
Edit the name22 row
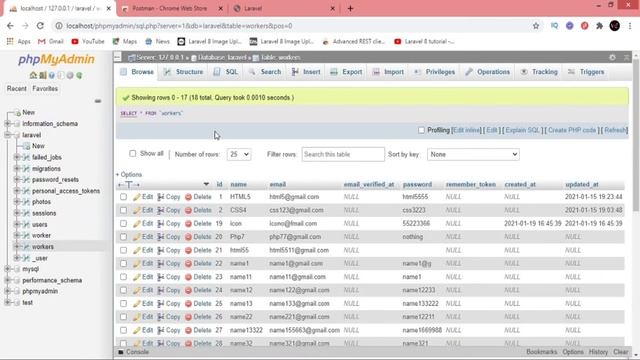(x=143, y=317)
